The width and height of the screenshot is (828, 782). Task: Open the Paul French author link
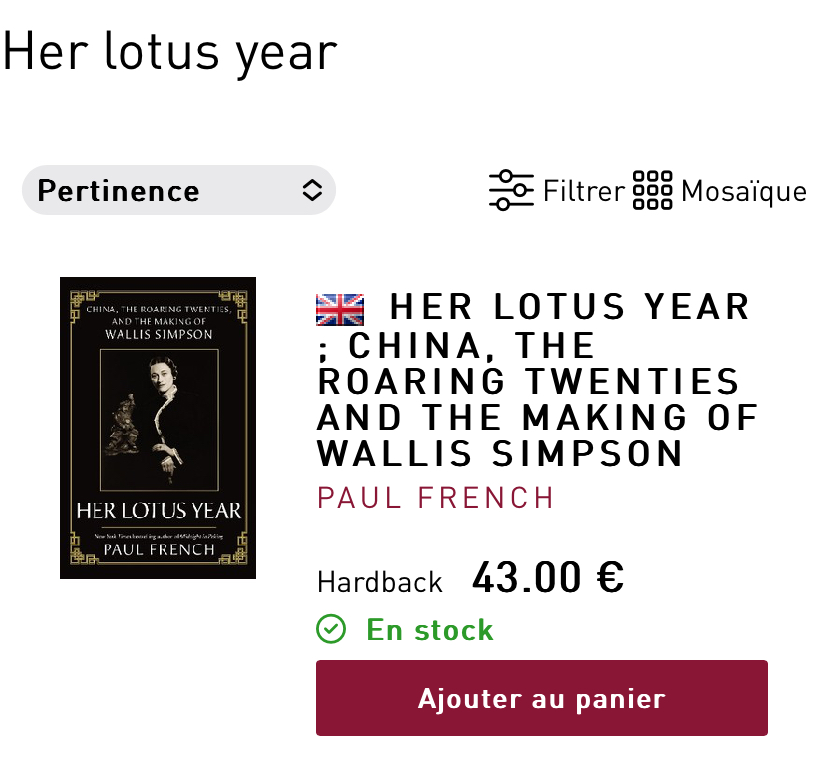(435, 497)
